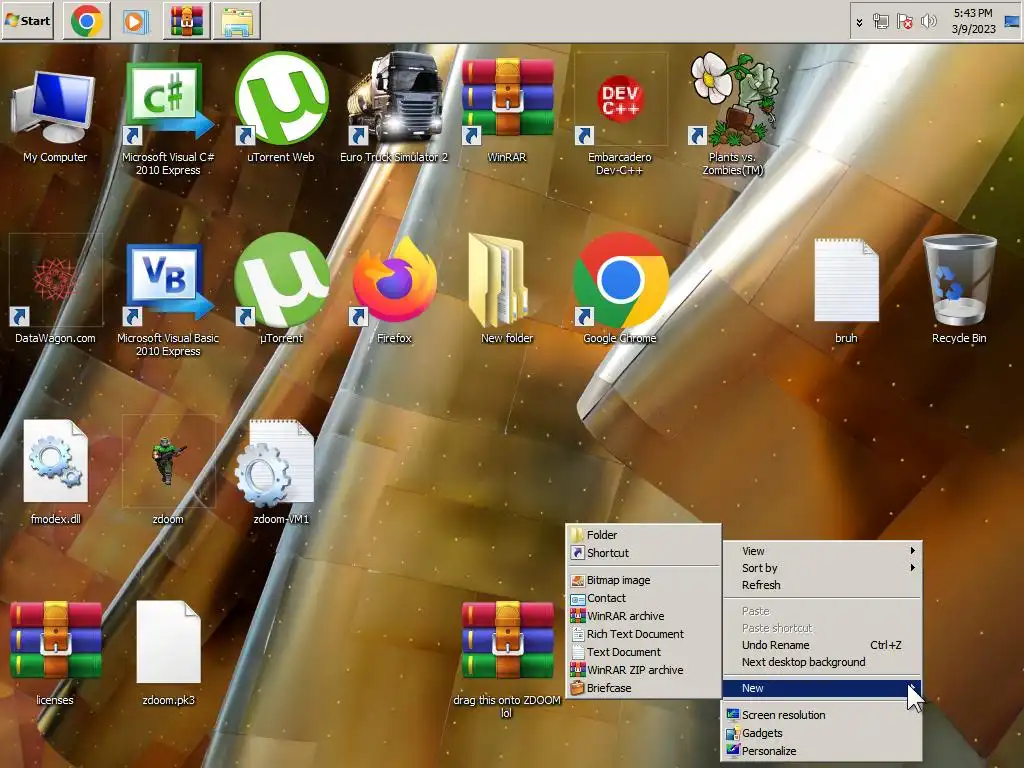
Task: Select the zdoom-VM1 file icon
Action: [281, 472]
